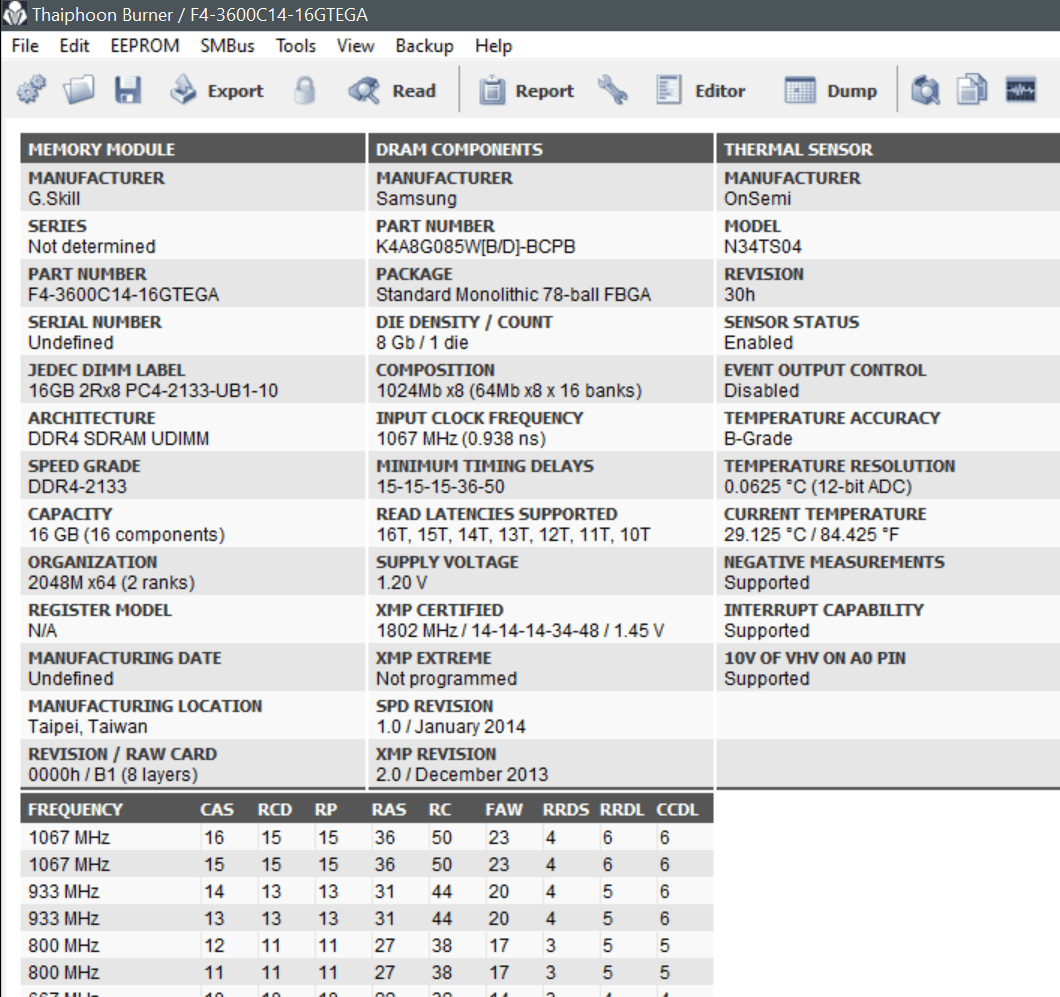Viewport: 1060px width, 997px height.
Task: Click the Dump button label
Action: (x=852, y=91)
